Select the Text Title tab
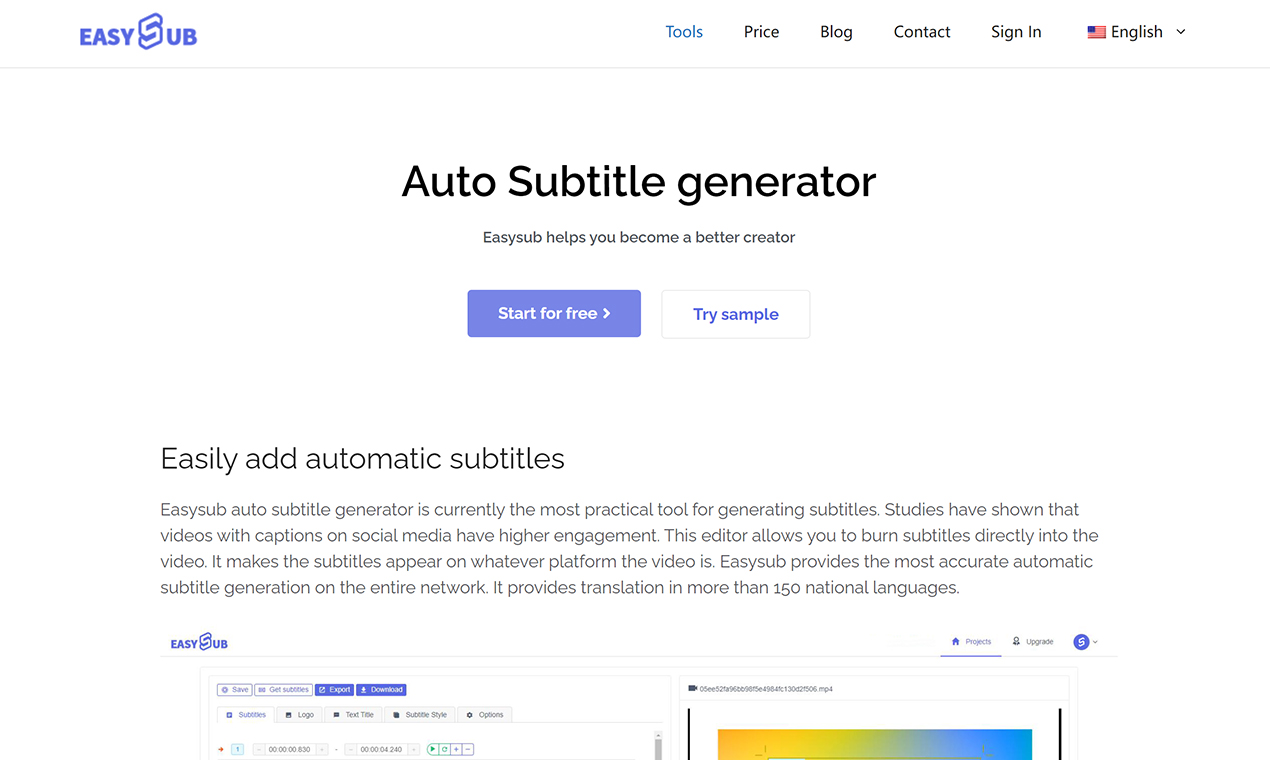Image resolution: width=1270 pixels, height=760 pixels. tap(353, 715)
